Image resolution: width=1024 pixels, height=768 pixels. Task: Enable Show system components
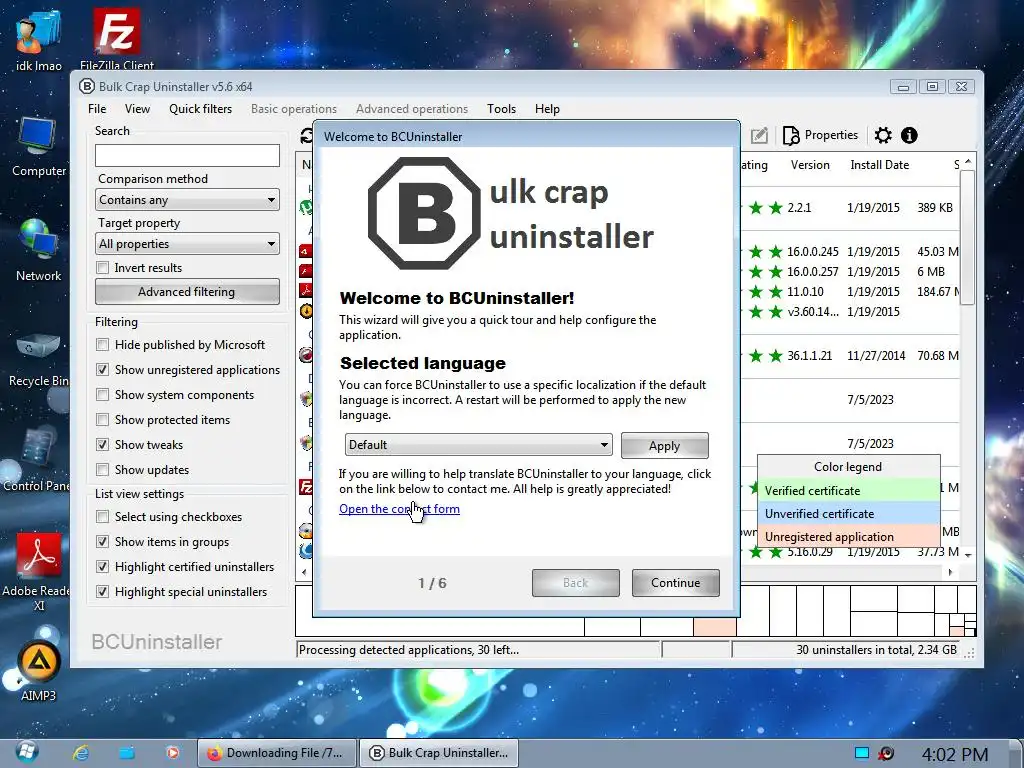103,395
